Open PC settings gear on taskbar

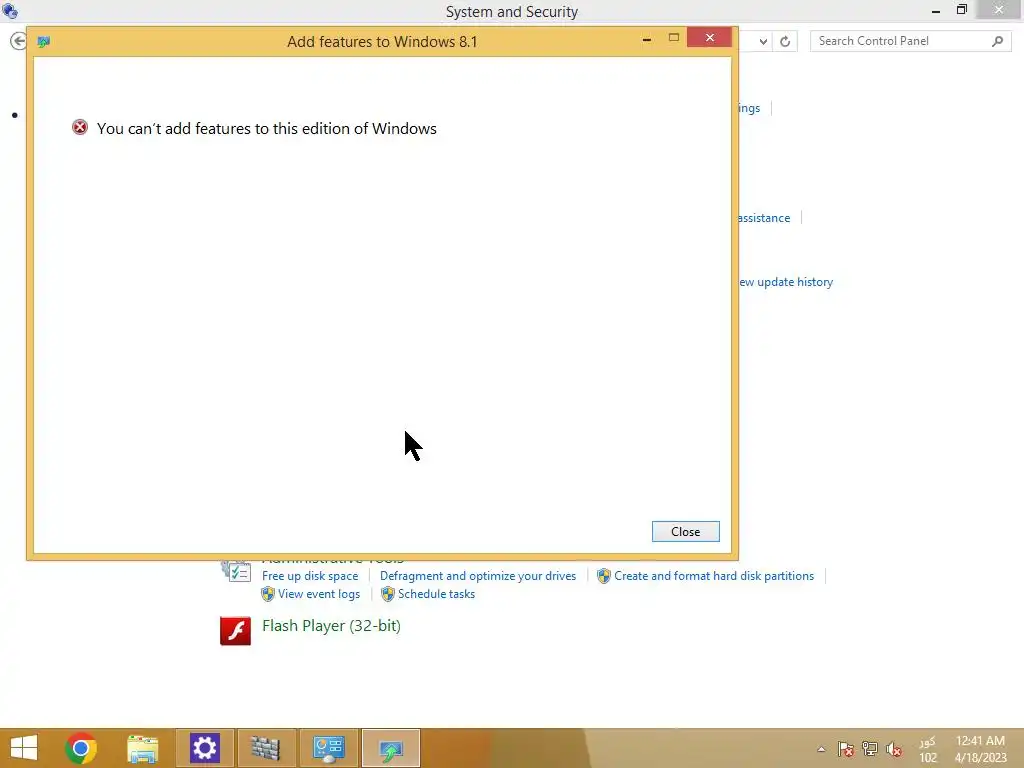pyautogui.click(x=204, y=748)
